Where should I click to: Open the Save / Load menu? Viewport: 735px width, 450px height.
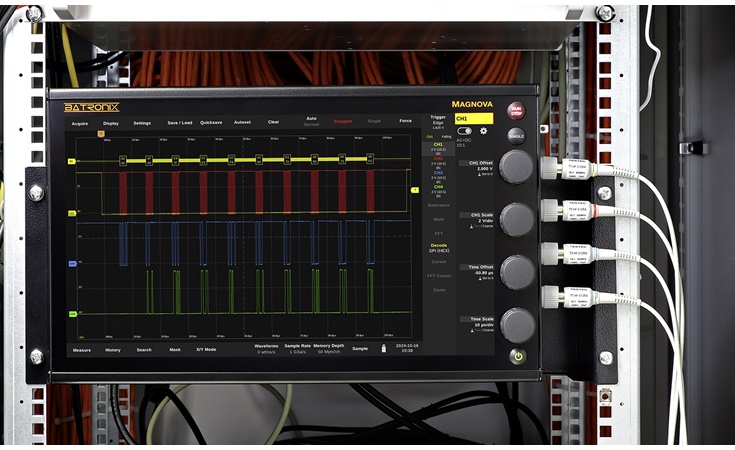tap(180, 123)
